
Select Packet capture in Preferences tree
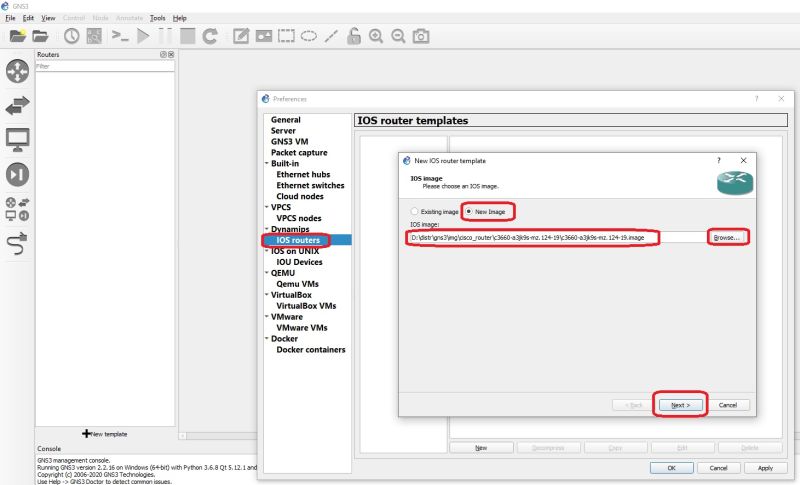299,152
